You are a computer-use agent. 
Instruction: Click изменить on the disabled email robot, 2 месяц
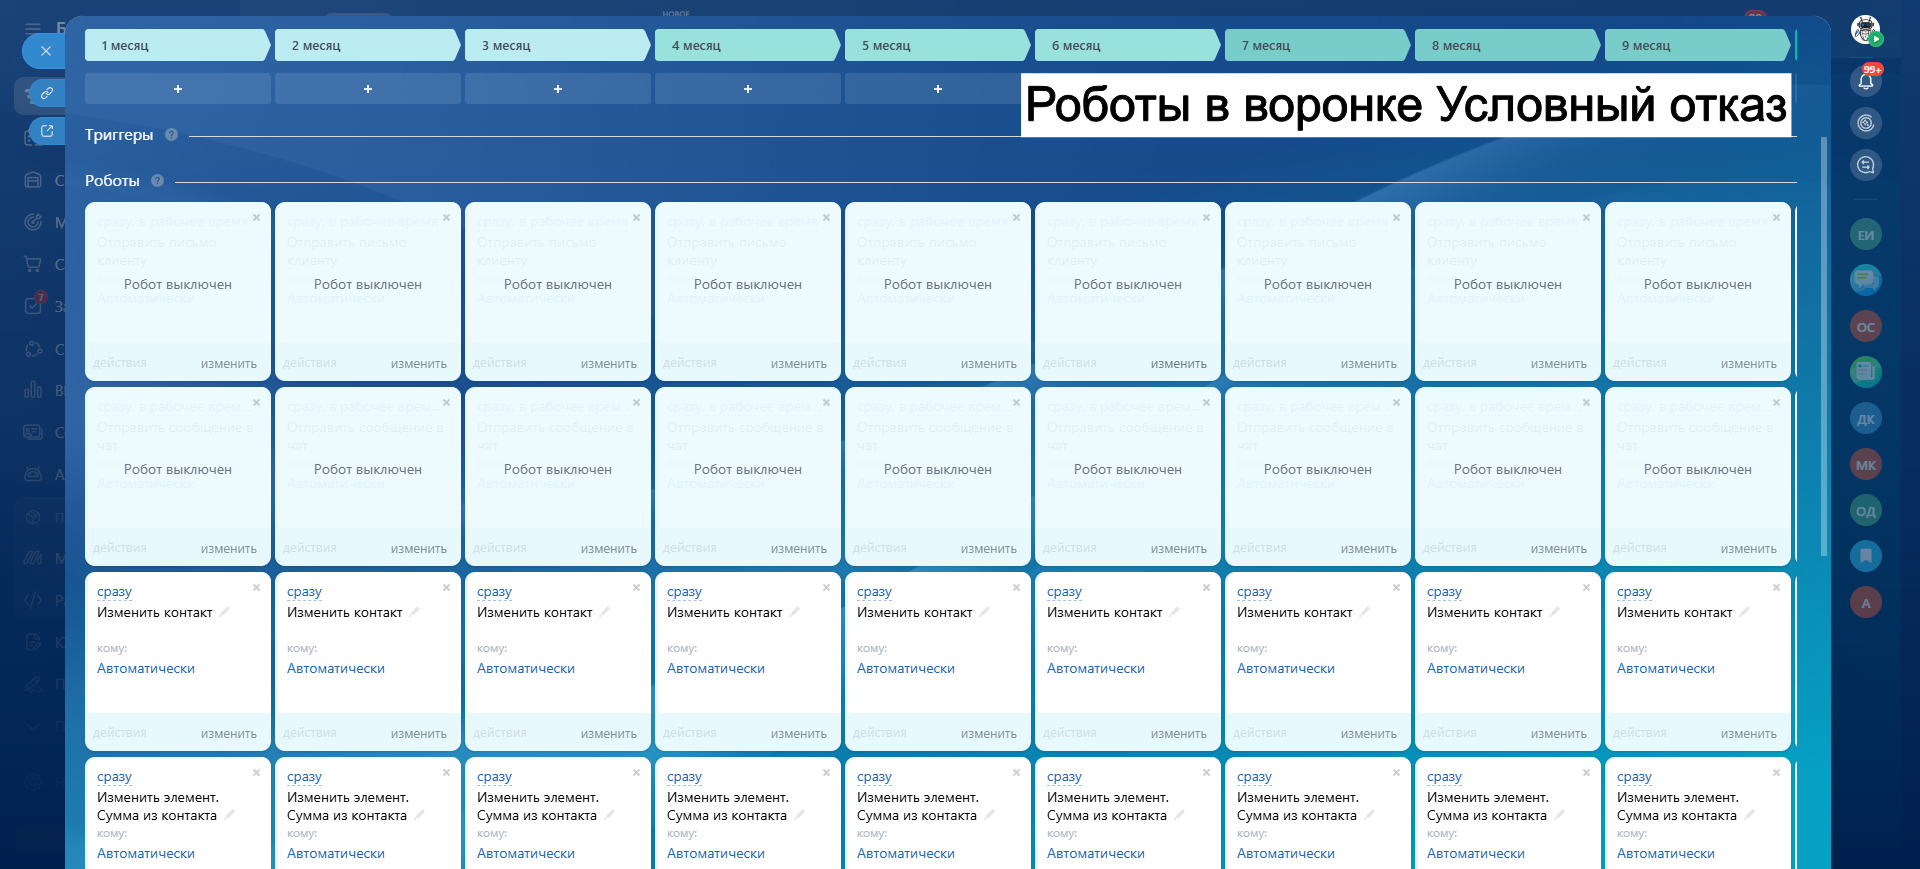[418, 364]
